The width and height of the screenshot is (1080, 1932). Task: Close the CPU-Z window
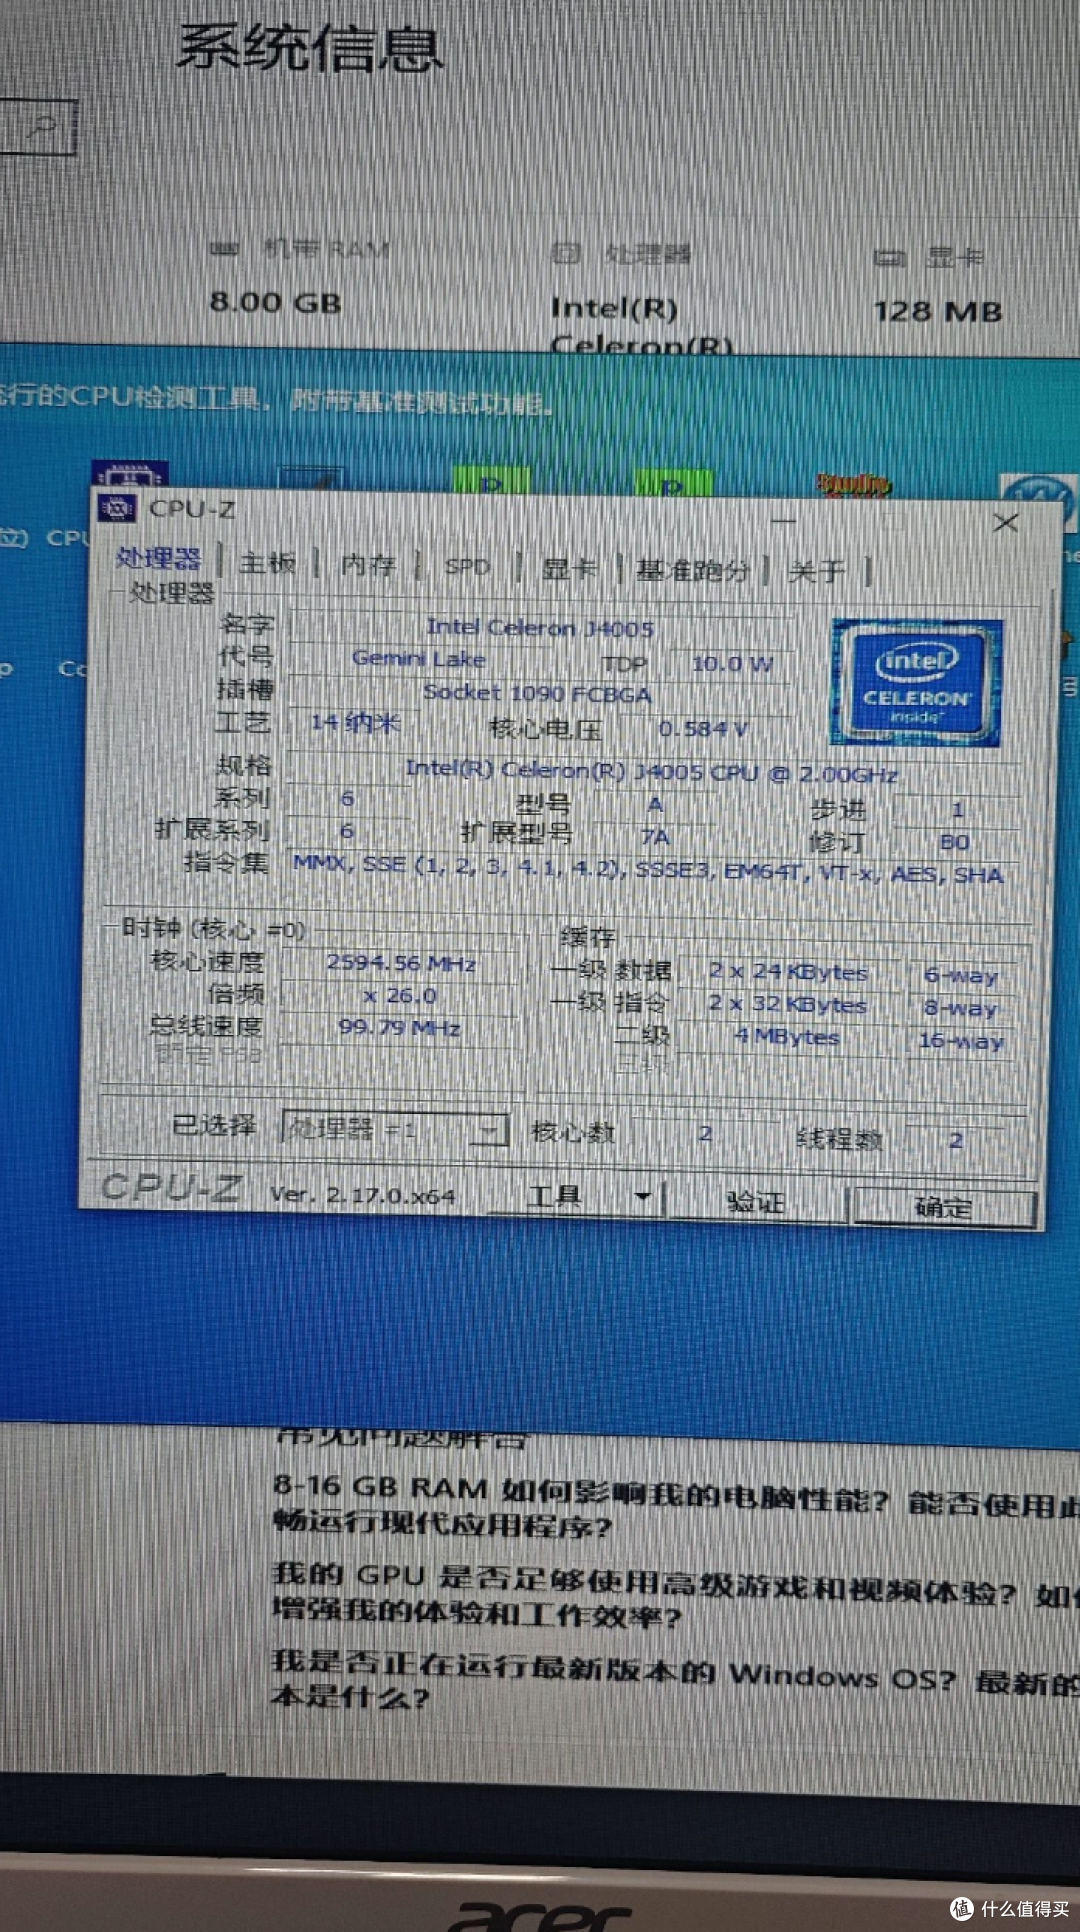[1006, 523]
